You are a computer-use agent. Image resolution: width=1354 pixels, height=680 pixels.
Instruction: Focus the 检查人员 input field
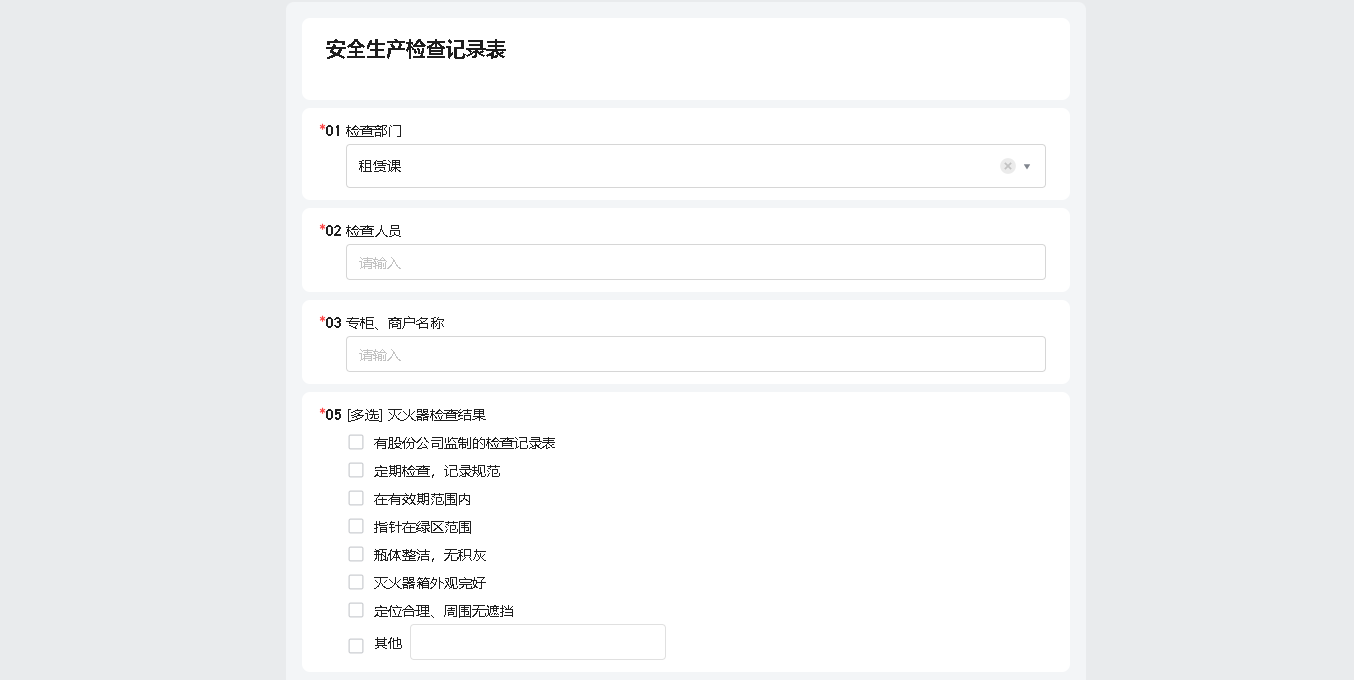tap(695, 262)
